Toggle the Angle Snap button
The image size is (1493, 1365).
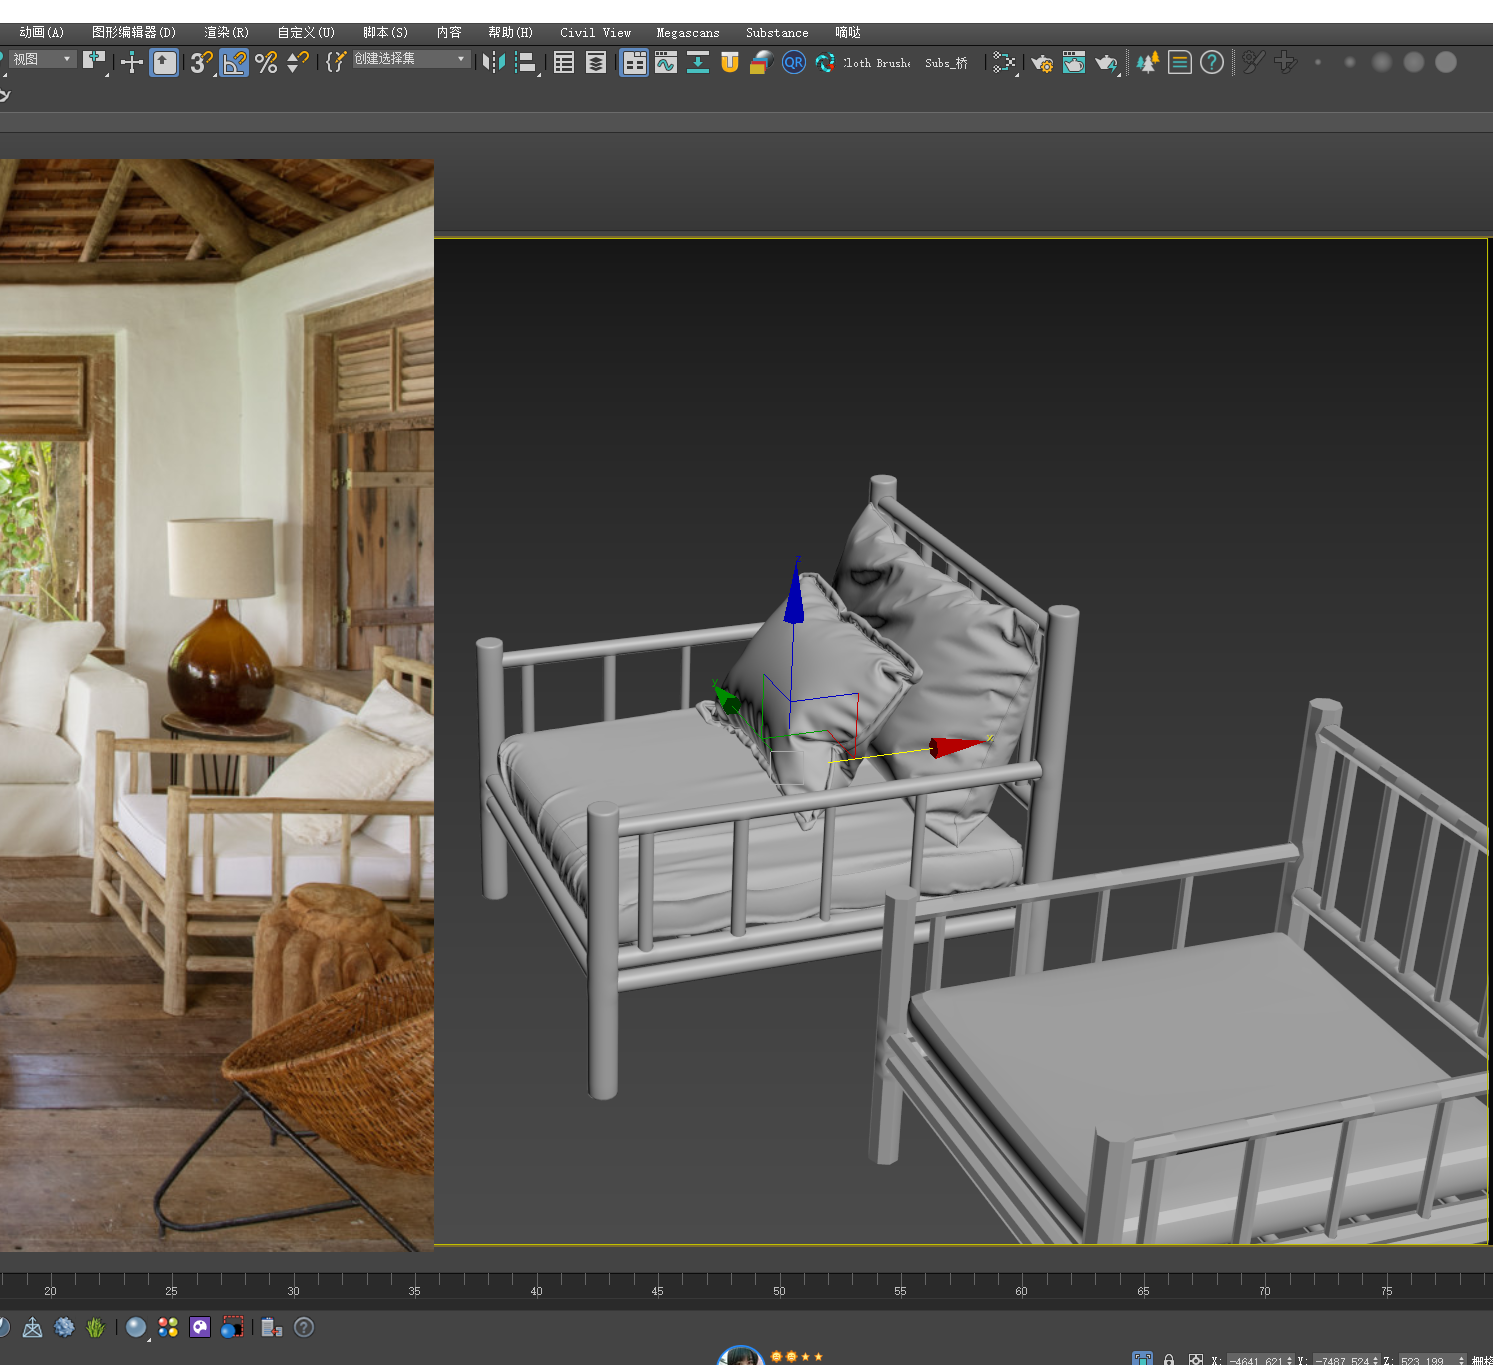pyautogui.click(x=234, y=63)
